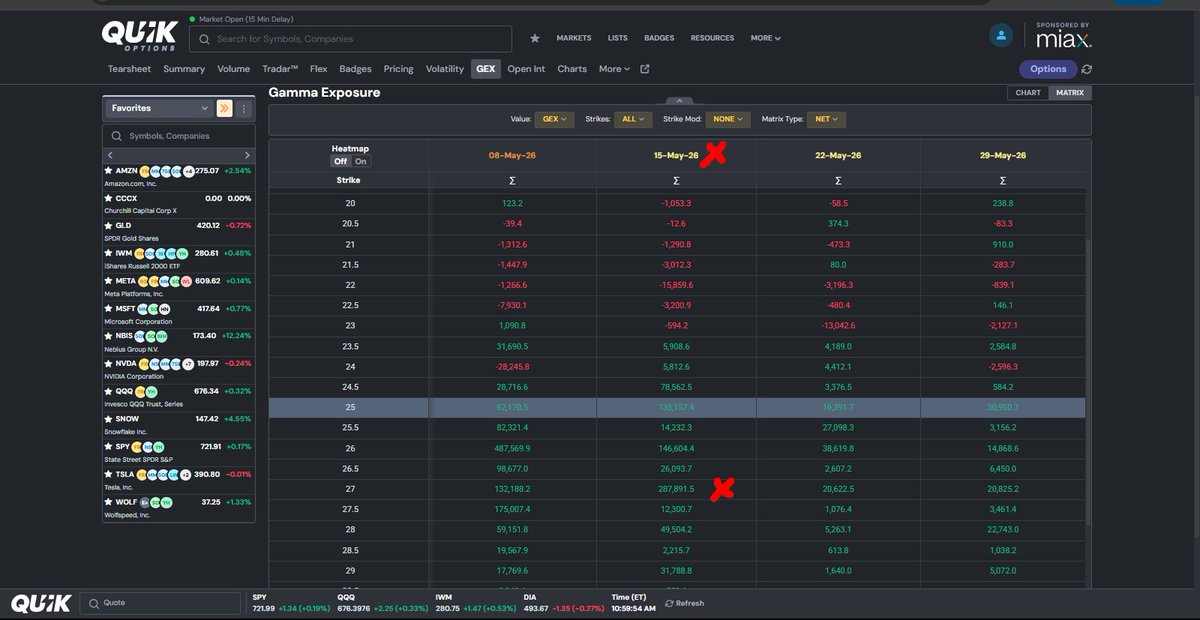Click the star icon beside TSLA

coord(109,474)
